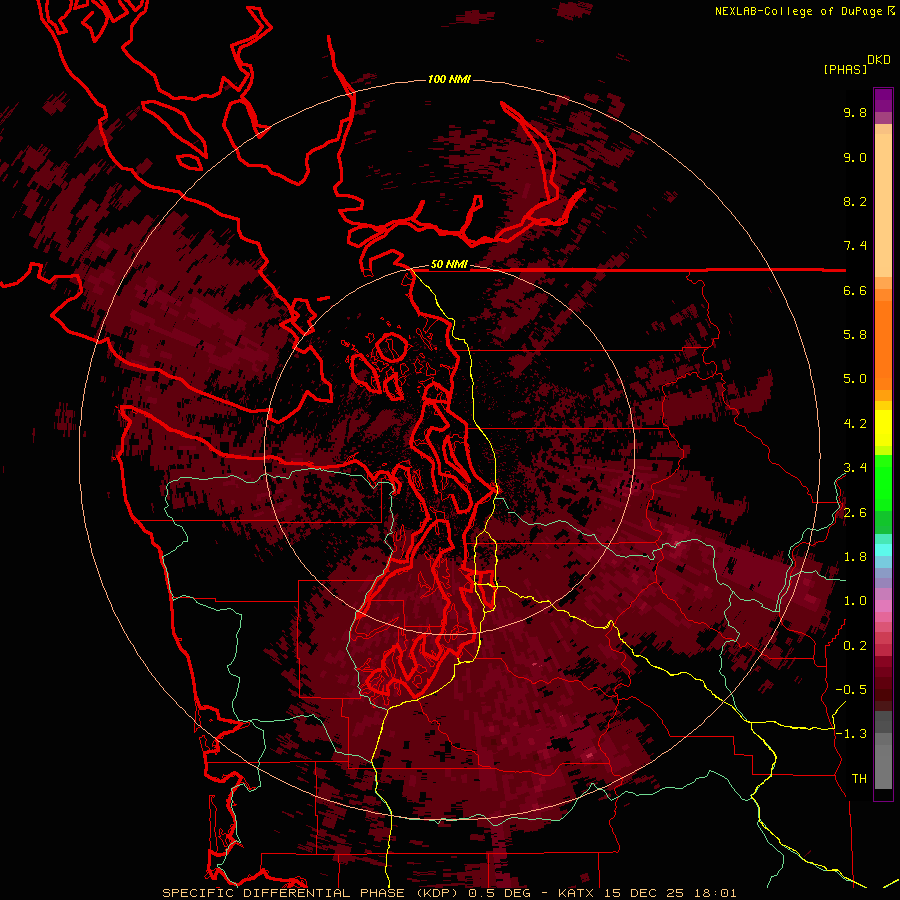Click the SPECIFIC DIFFERENTIAL PHASE (KDP) caption

pos(312,893)
